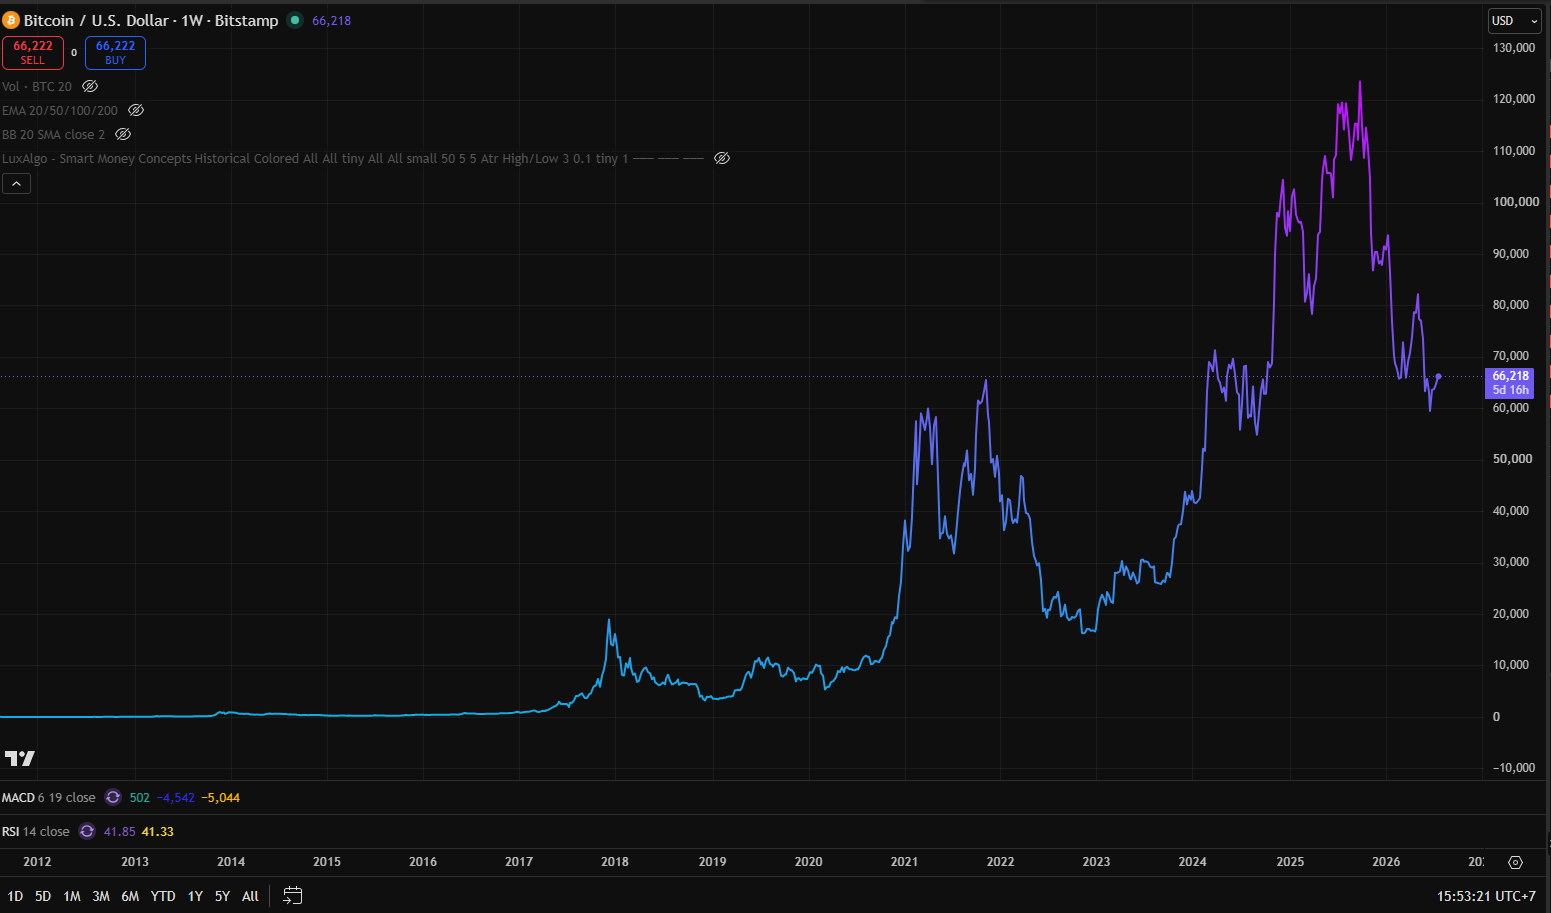The image size is (1551, 913).
Task: Select the RSI 14 close legend
Action: (36, 831)
